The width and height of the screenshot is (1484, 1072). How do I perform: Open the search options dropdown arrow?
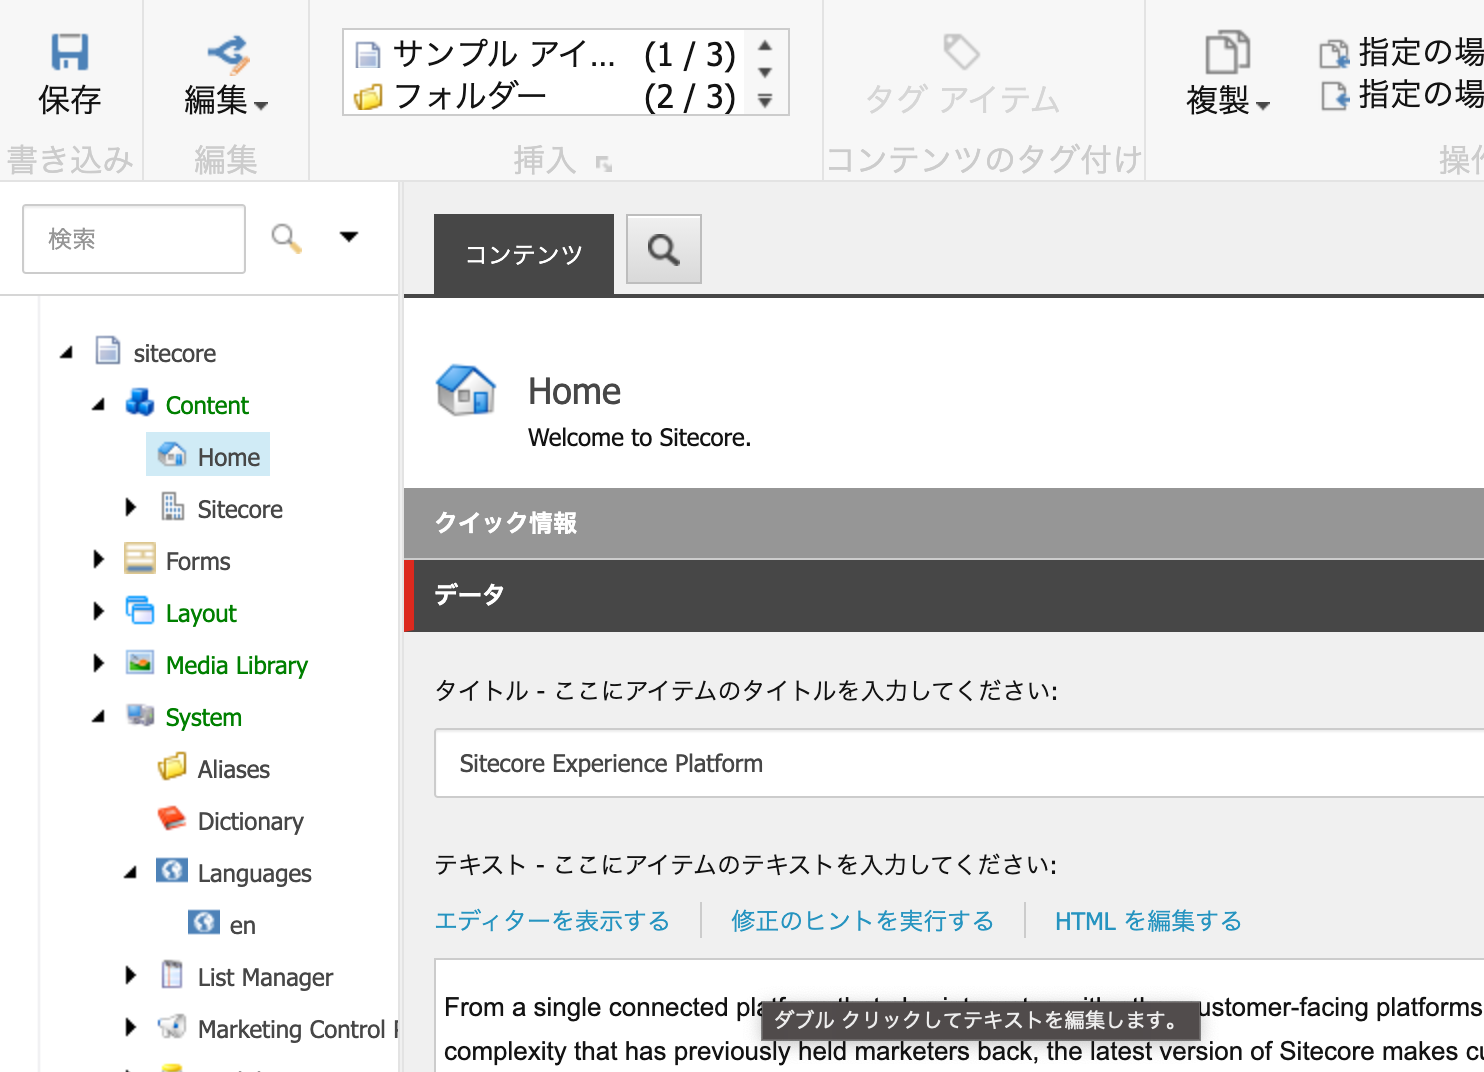click(x=349, y=237)
